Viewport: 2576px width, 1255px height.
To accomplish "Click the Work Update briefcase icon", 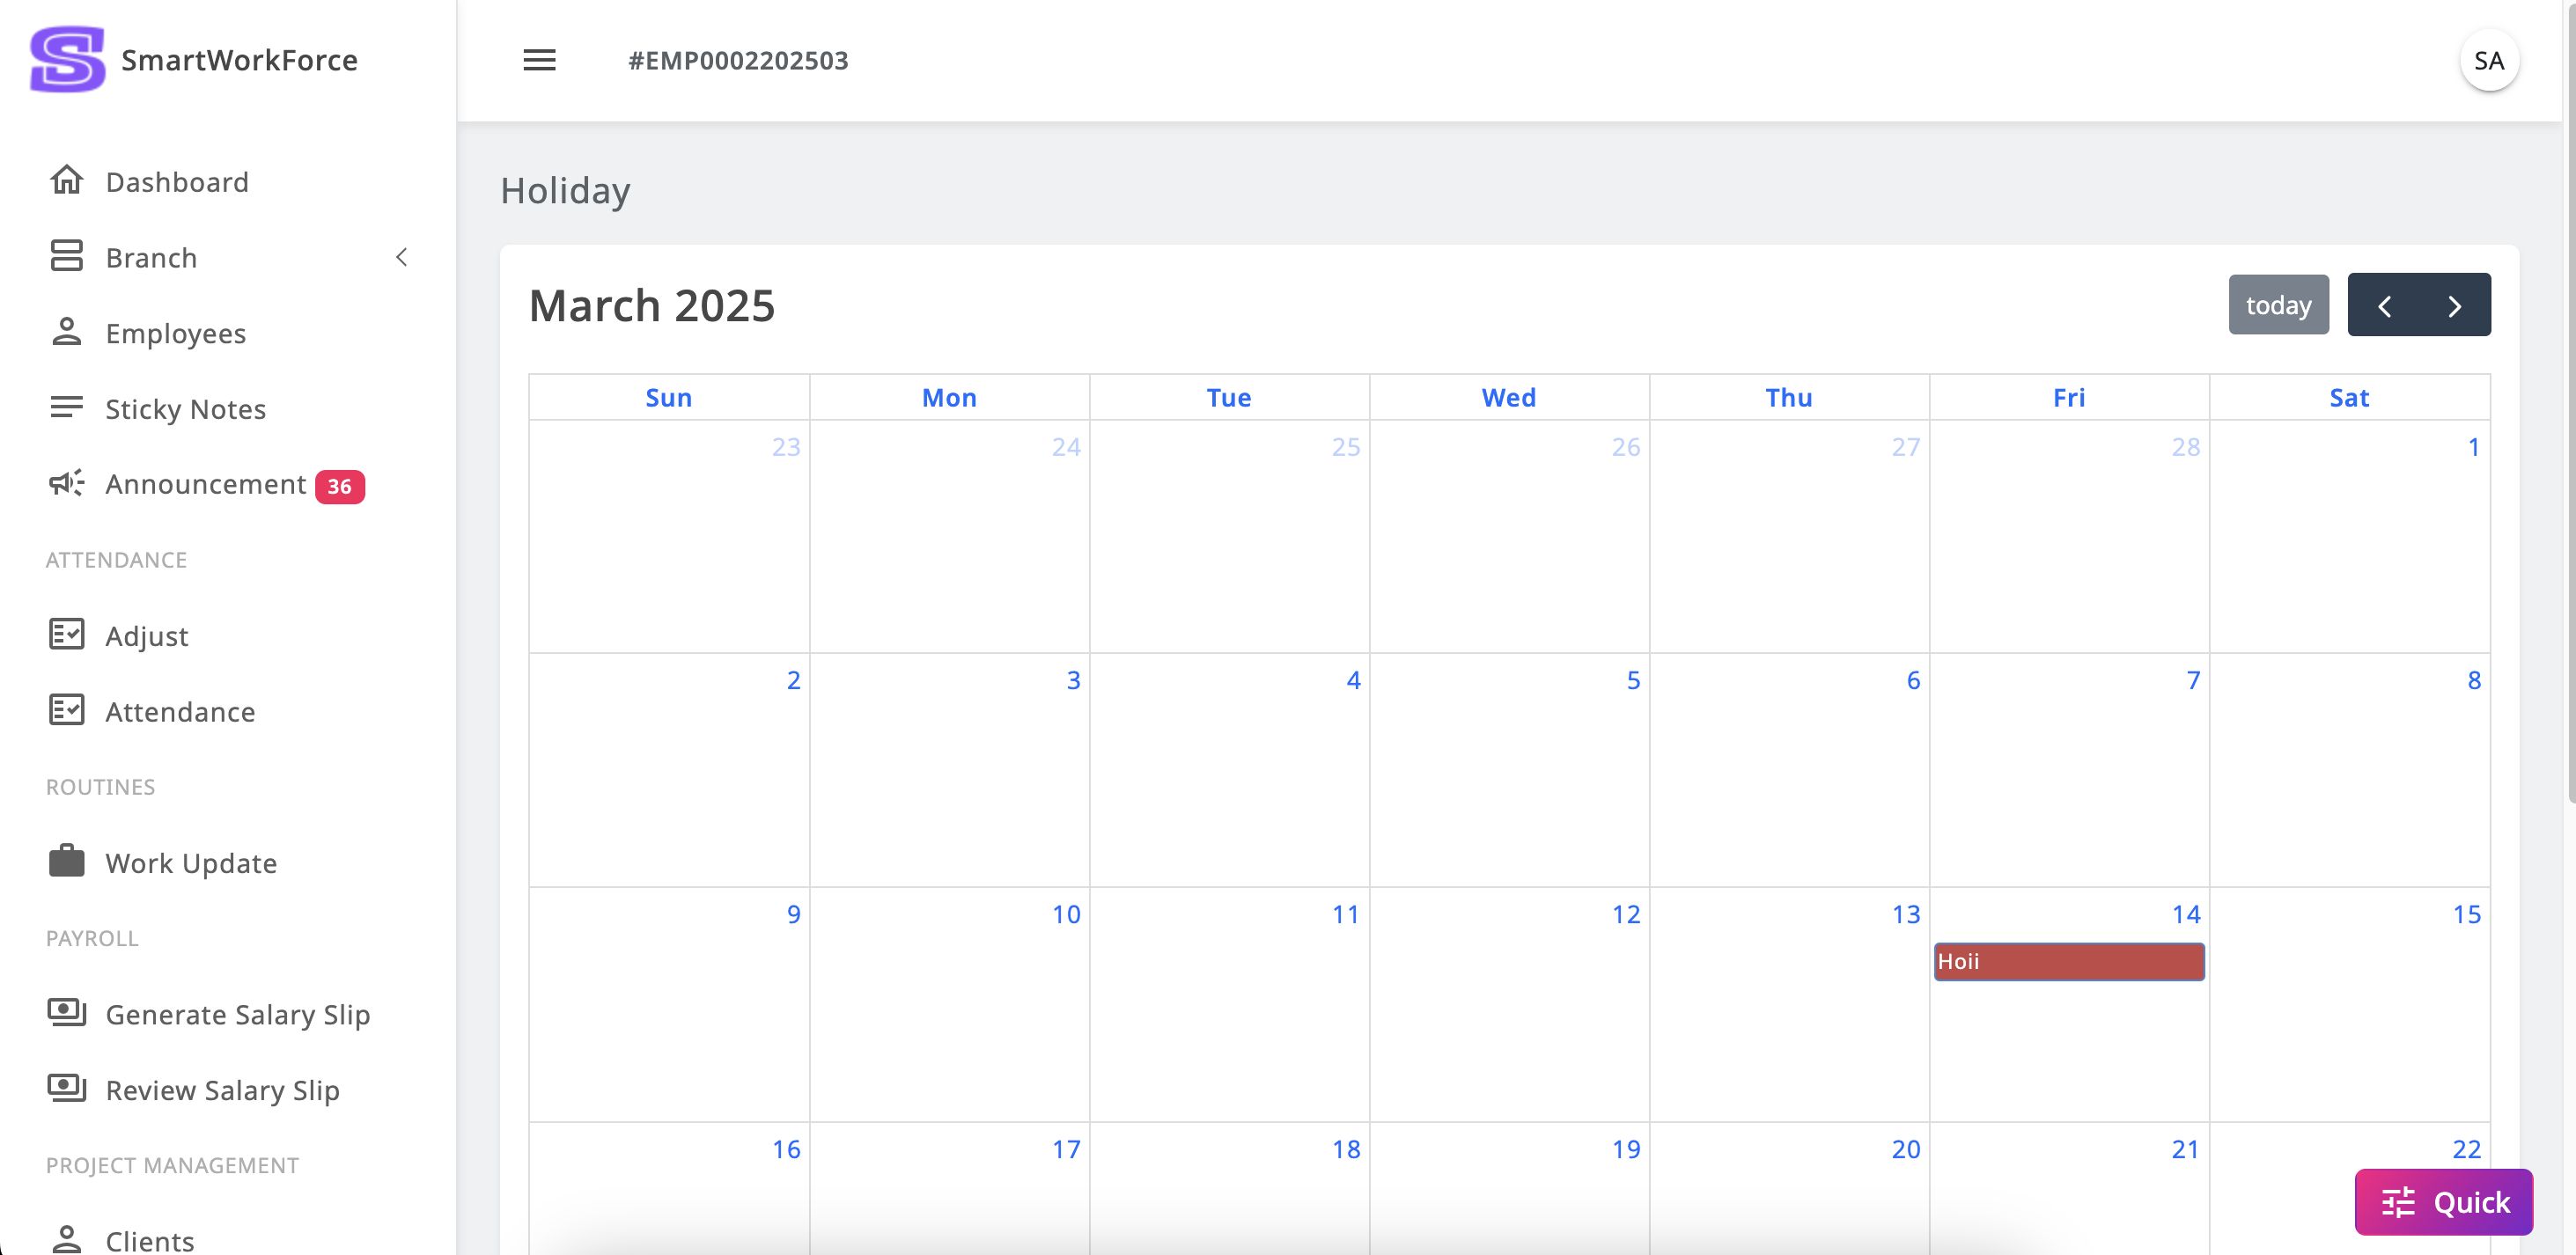I will pyautogui.click(x=67, y=862).
